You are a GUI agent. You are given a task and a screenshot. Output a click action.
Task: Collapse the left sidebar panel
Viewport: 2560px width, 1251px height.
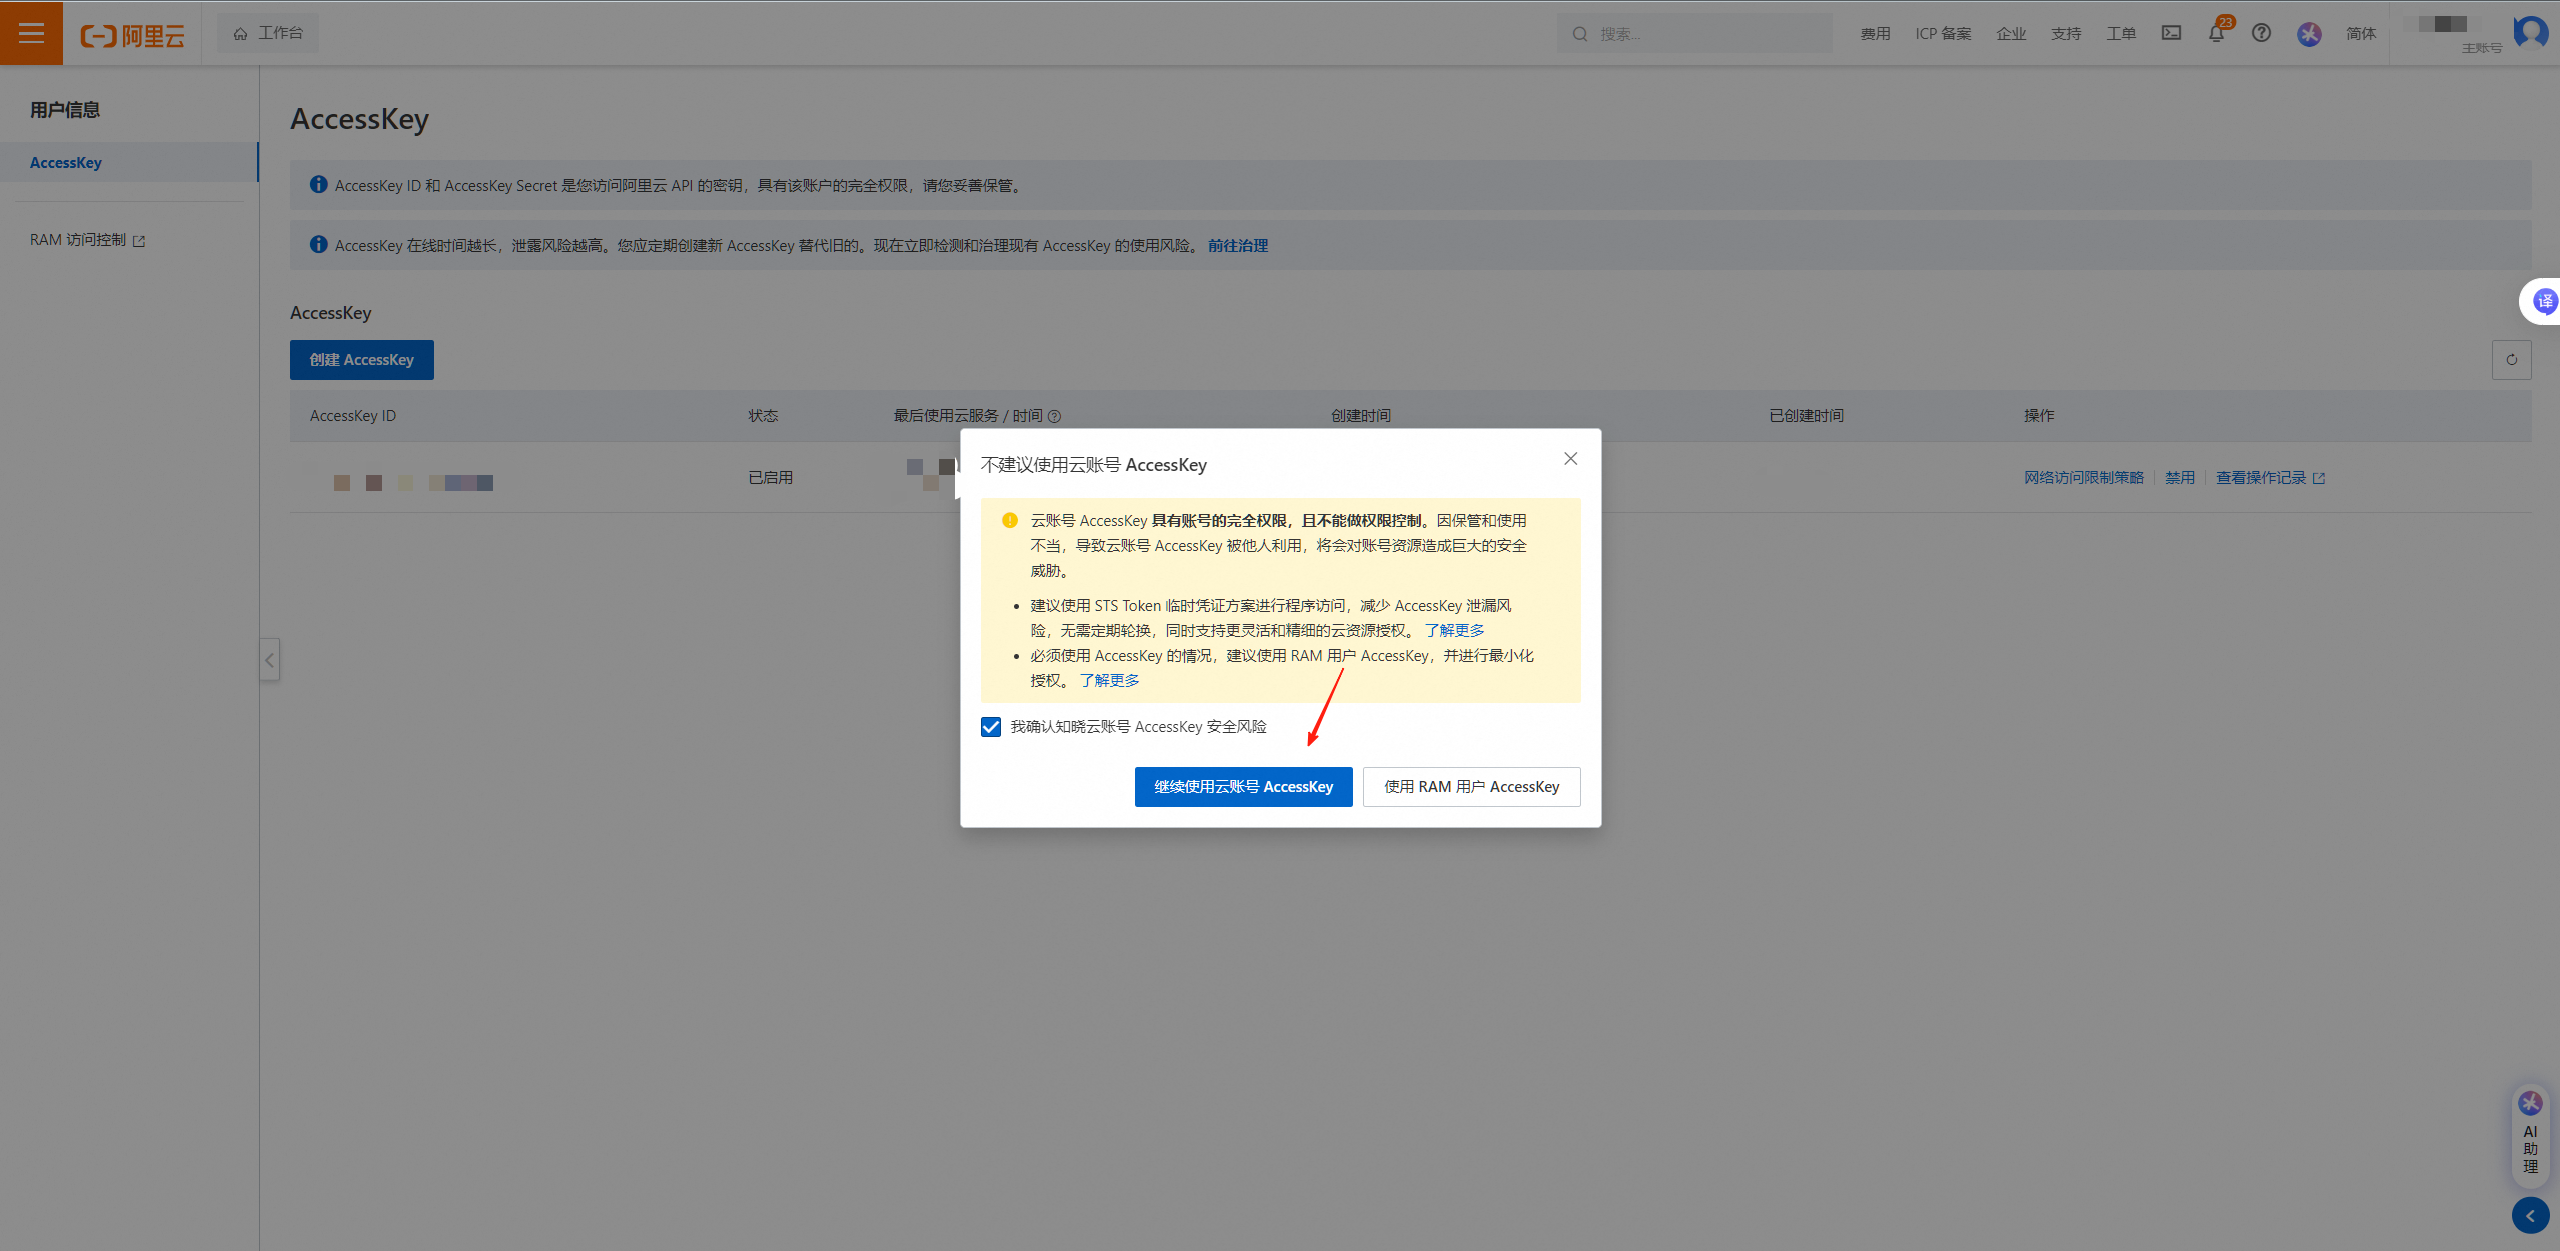[269, 660]
